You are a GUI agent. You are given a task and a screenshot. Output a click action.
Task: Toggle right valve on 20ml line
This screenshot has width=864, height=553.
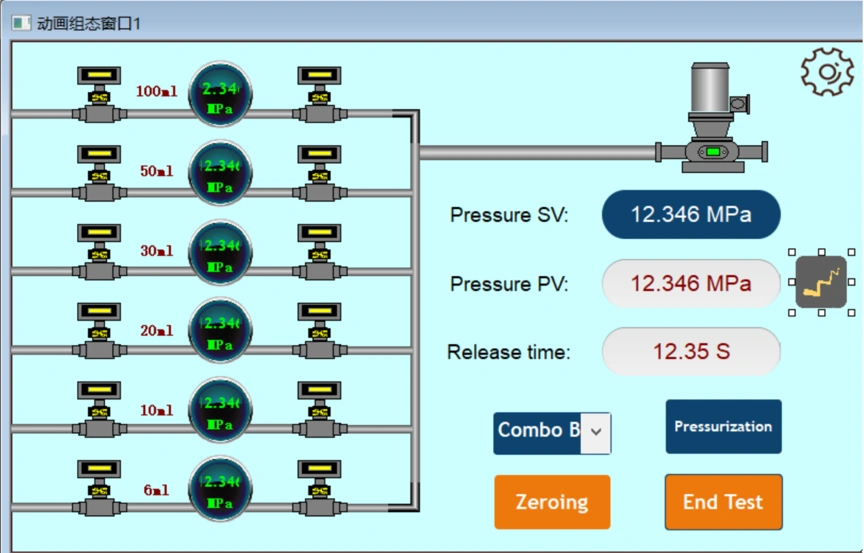pyautogui.click(x=320, y=331)
